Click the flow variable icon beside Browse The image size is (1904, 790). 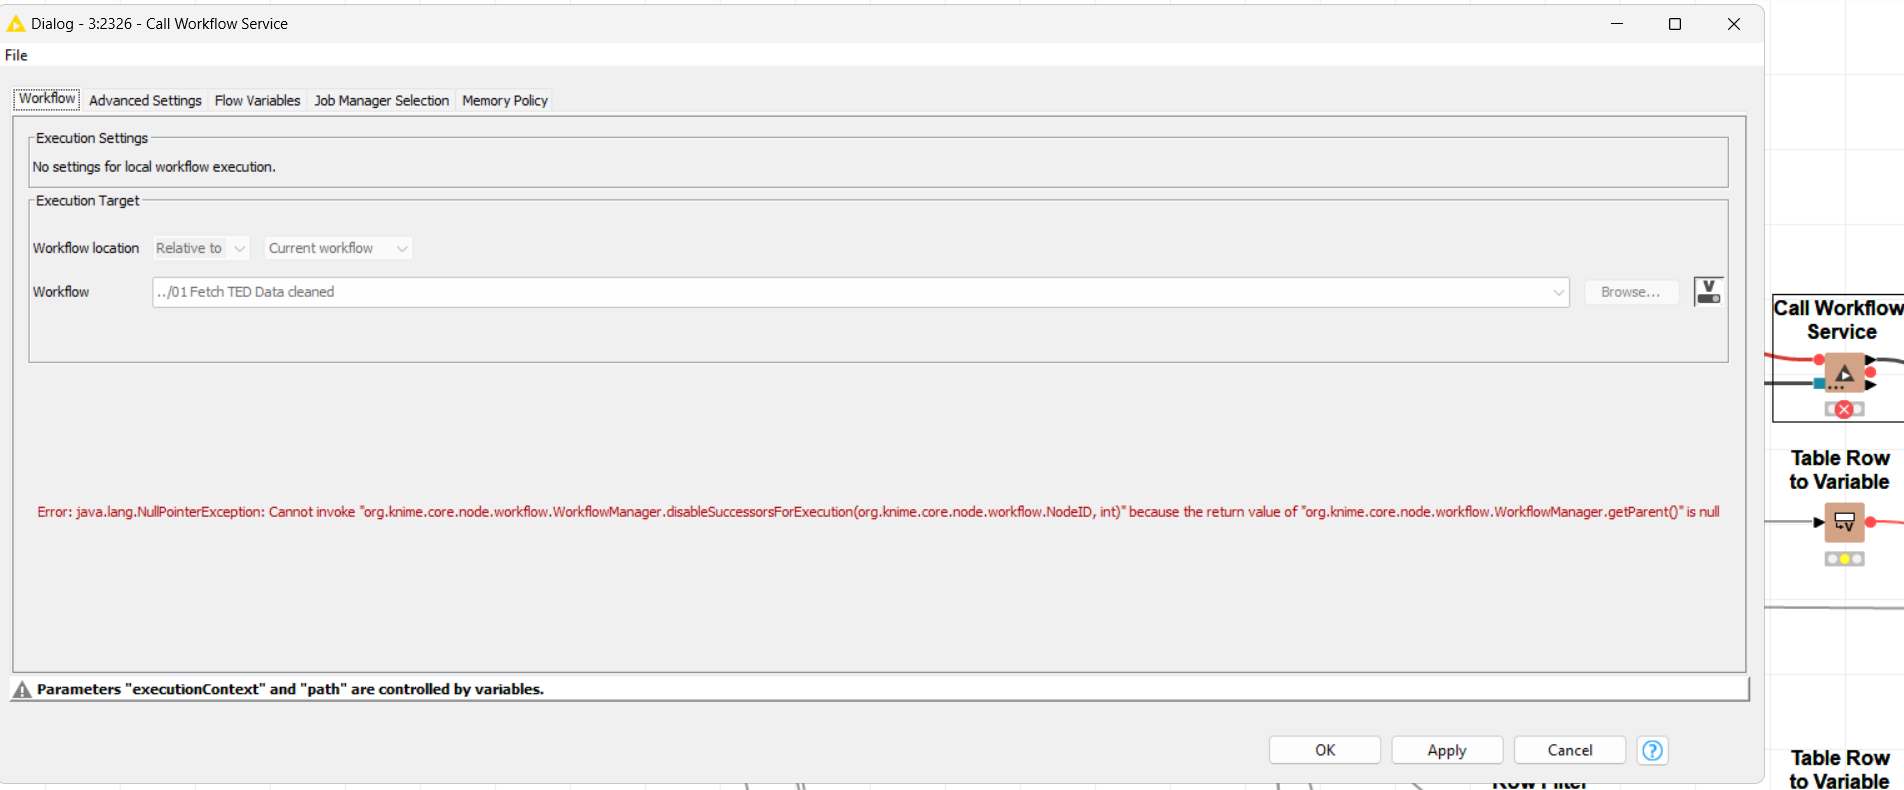click(1708, 291)
